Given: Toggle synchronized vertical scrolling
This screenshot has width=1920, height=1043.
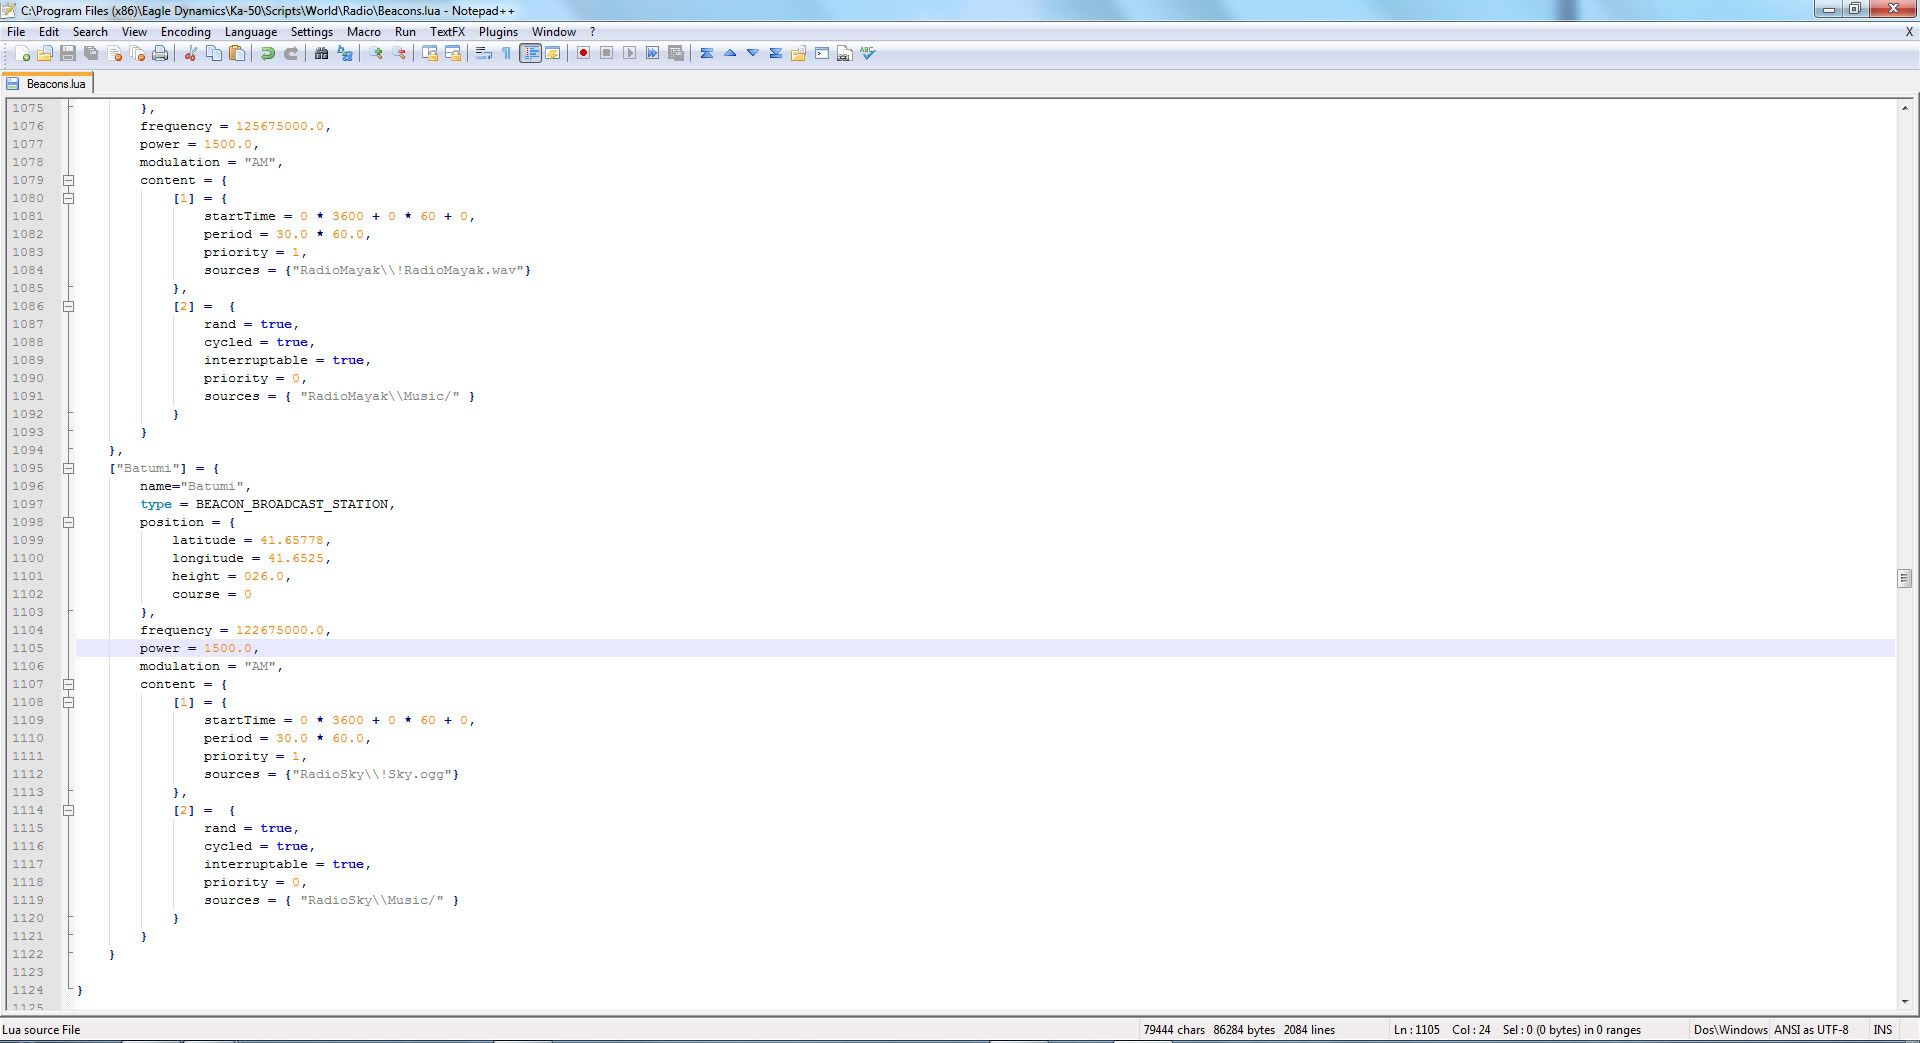Looking at the screenshot, I should click(430, 54).
